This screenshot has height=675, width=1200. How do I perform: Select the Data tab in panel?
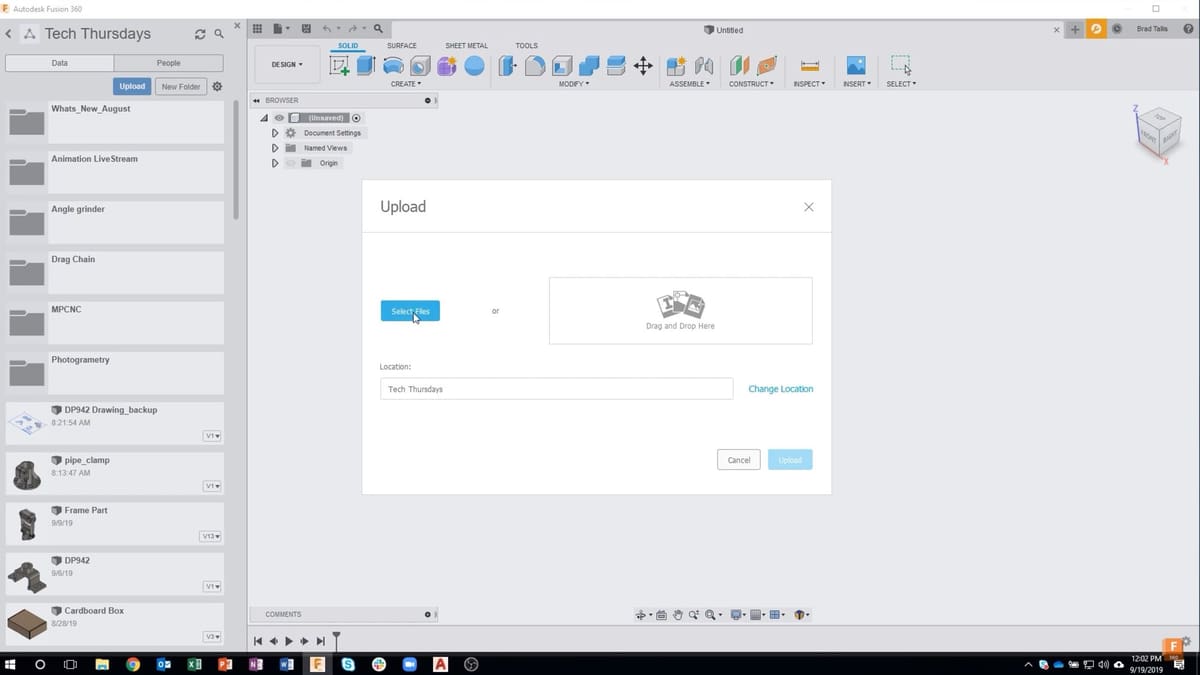(x=60, y=63)
